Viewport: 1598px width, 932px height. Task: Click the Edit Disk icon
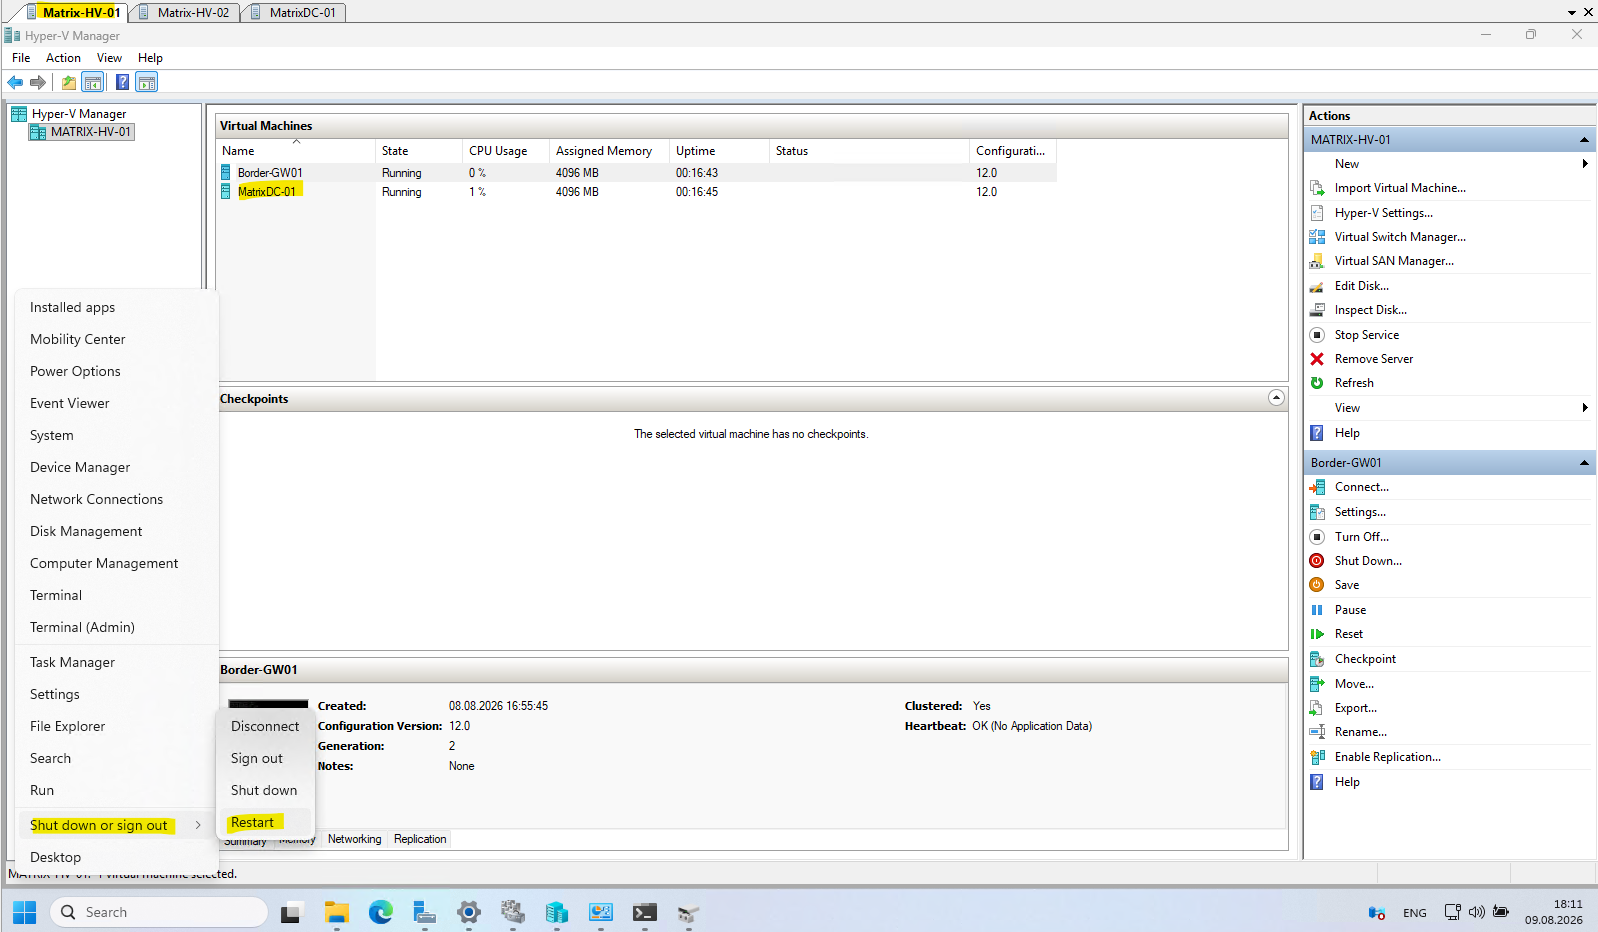[x=1317, y=286]
